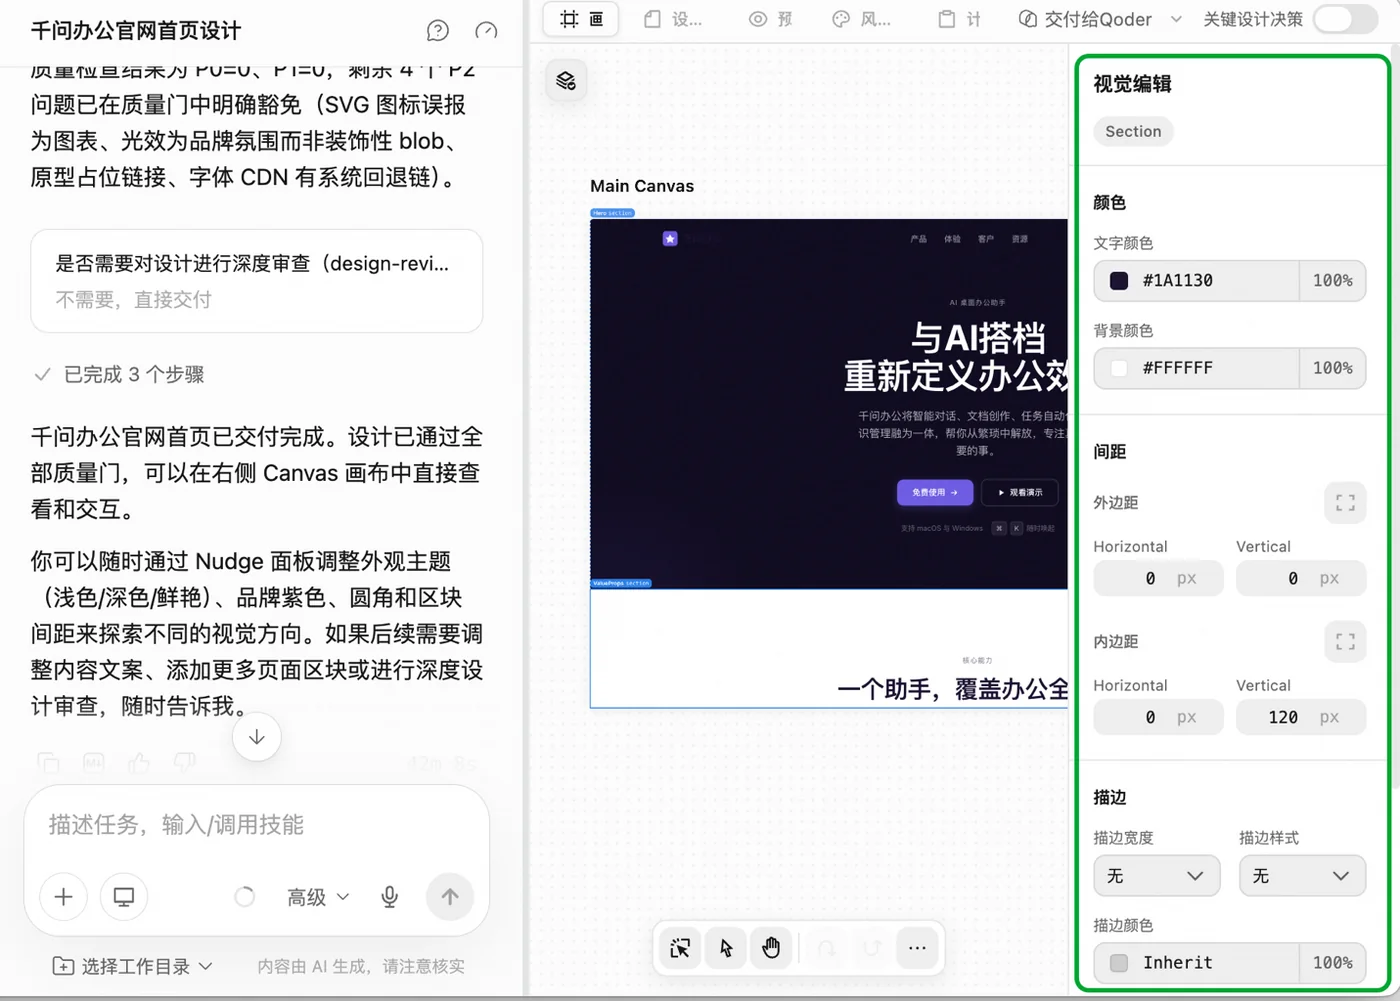Open the 文字颜色 color swatch
Viewport: 1400px width, 1001px height.
(x=1119, y=281)
